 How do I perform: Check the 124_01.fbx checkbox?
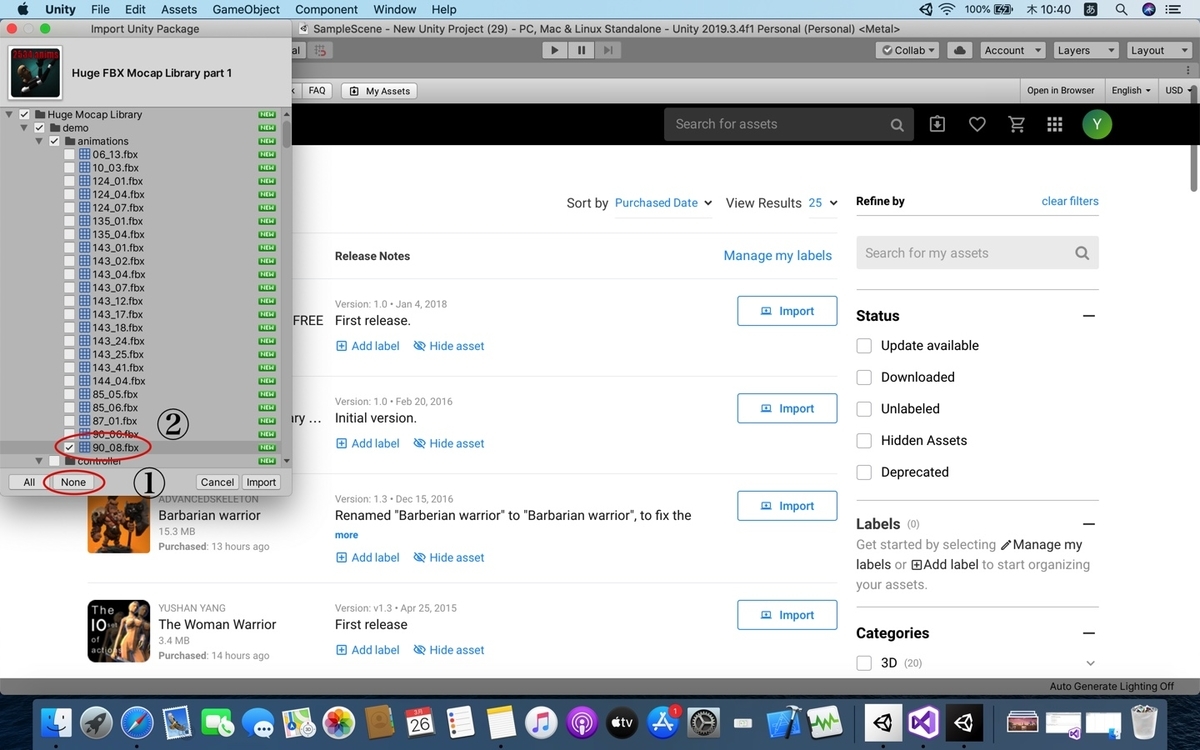point(69,181)
